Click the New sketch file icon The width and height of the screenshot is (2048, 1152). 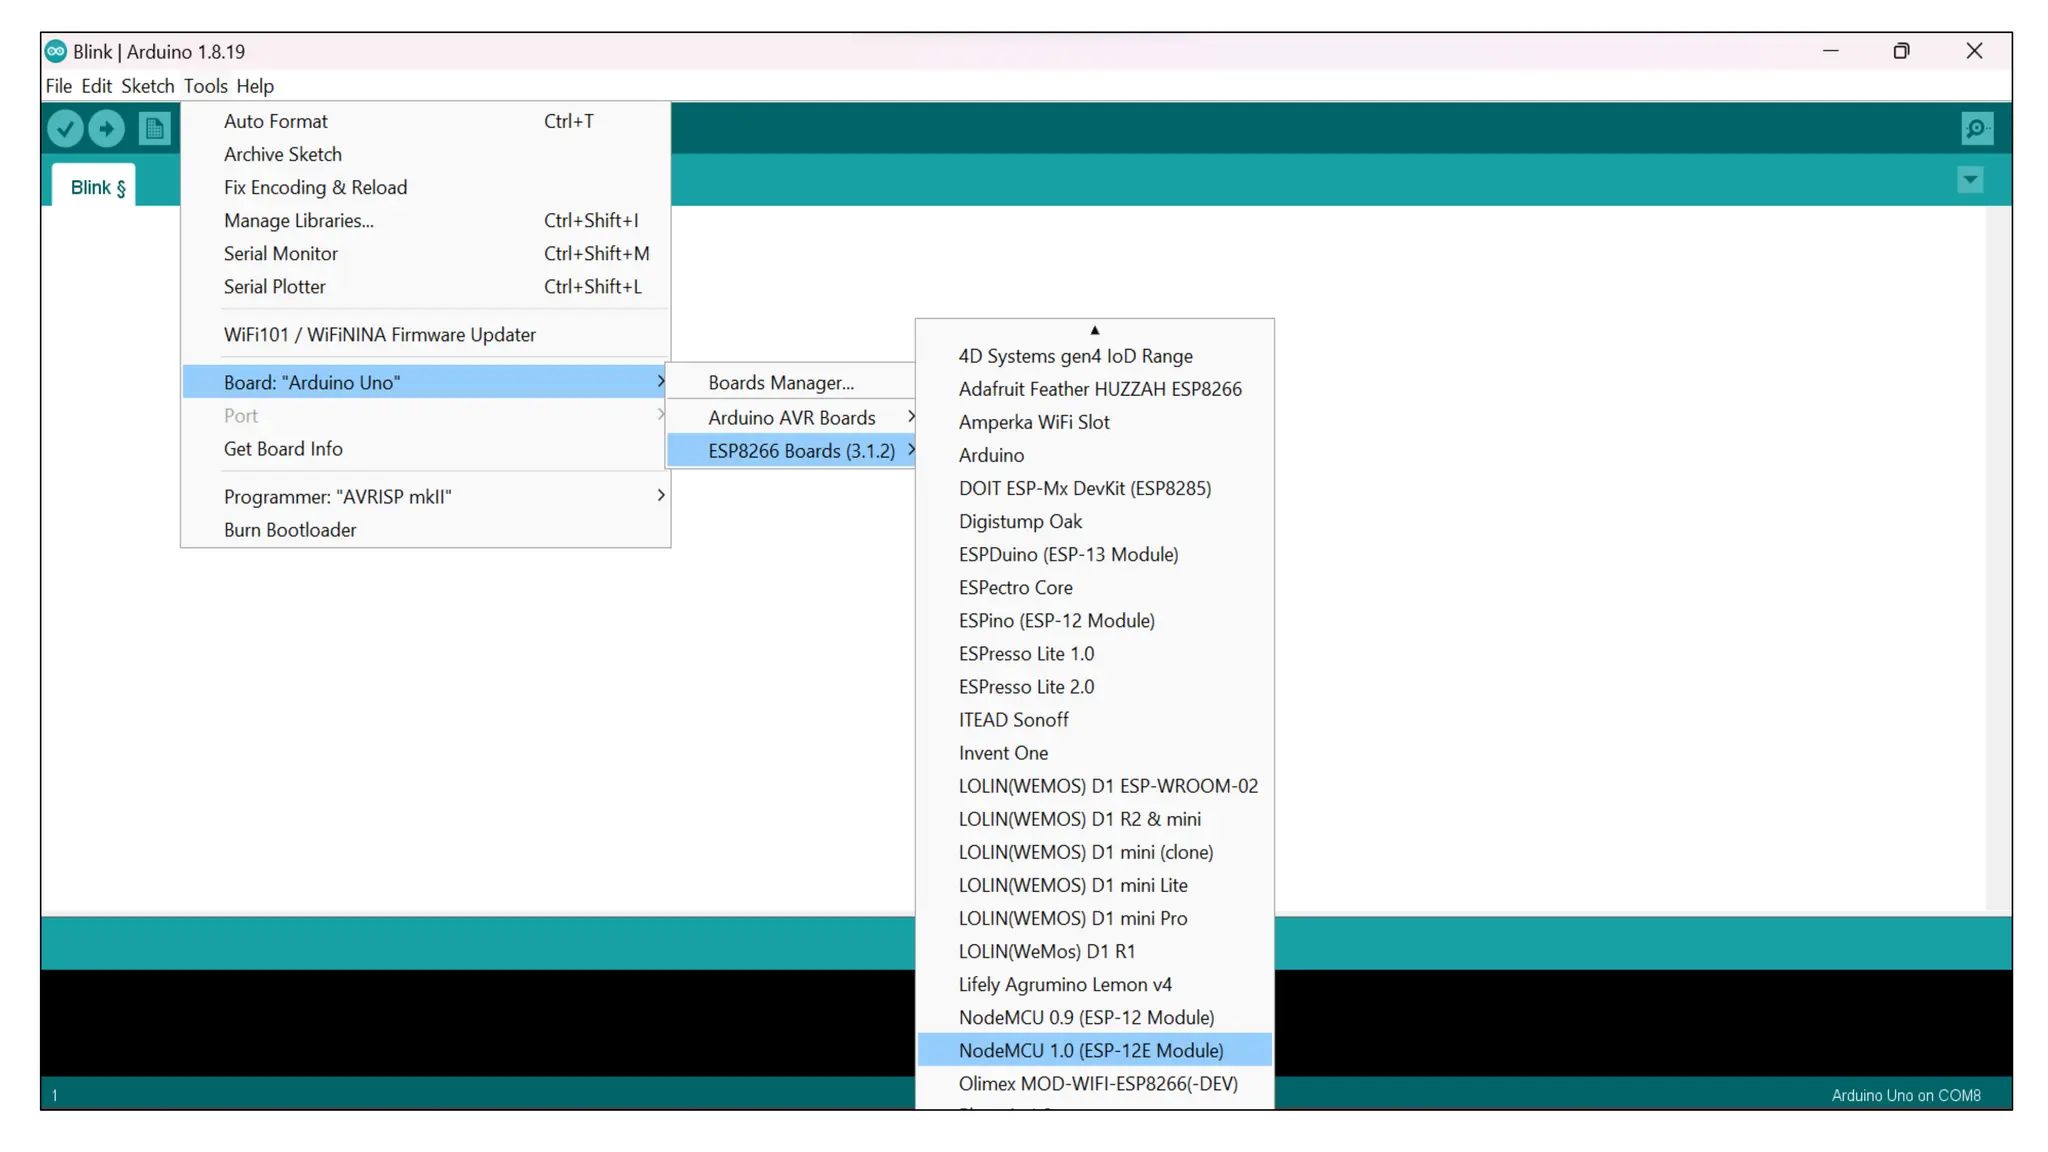click(x=154, y=128)
